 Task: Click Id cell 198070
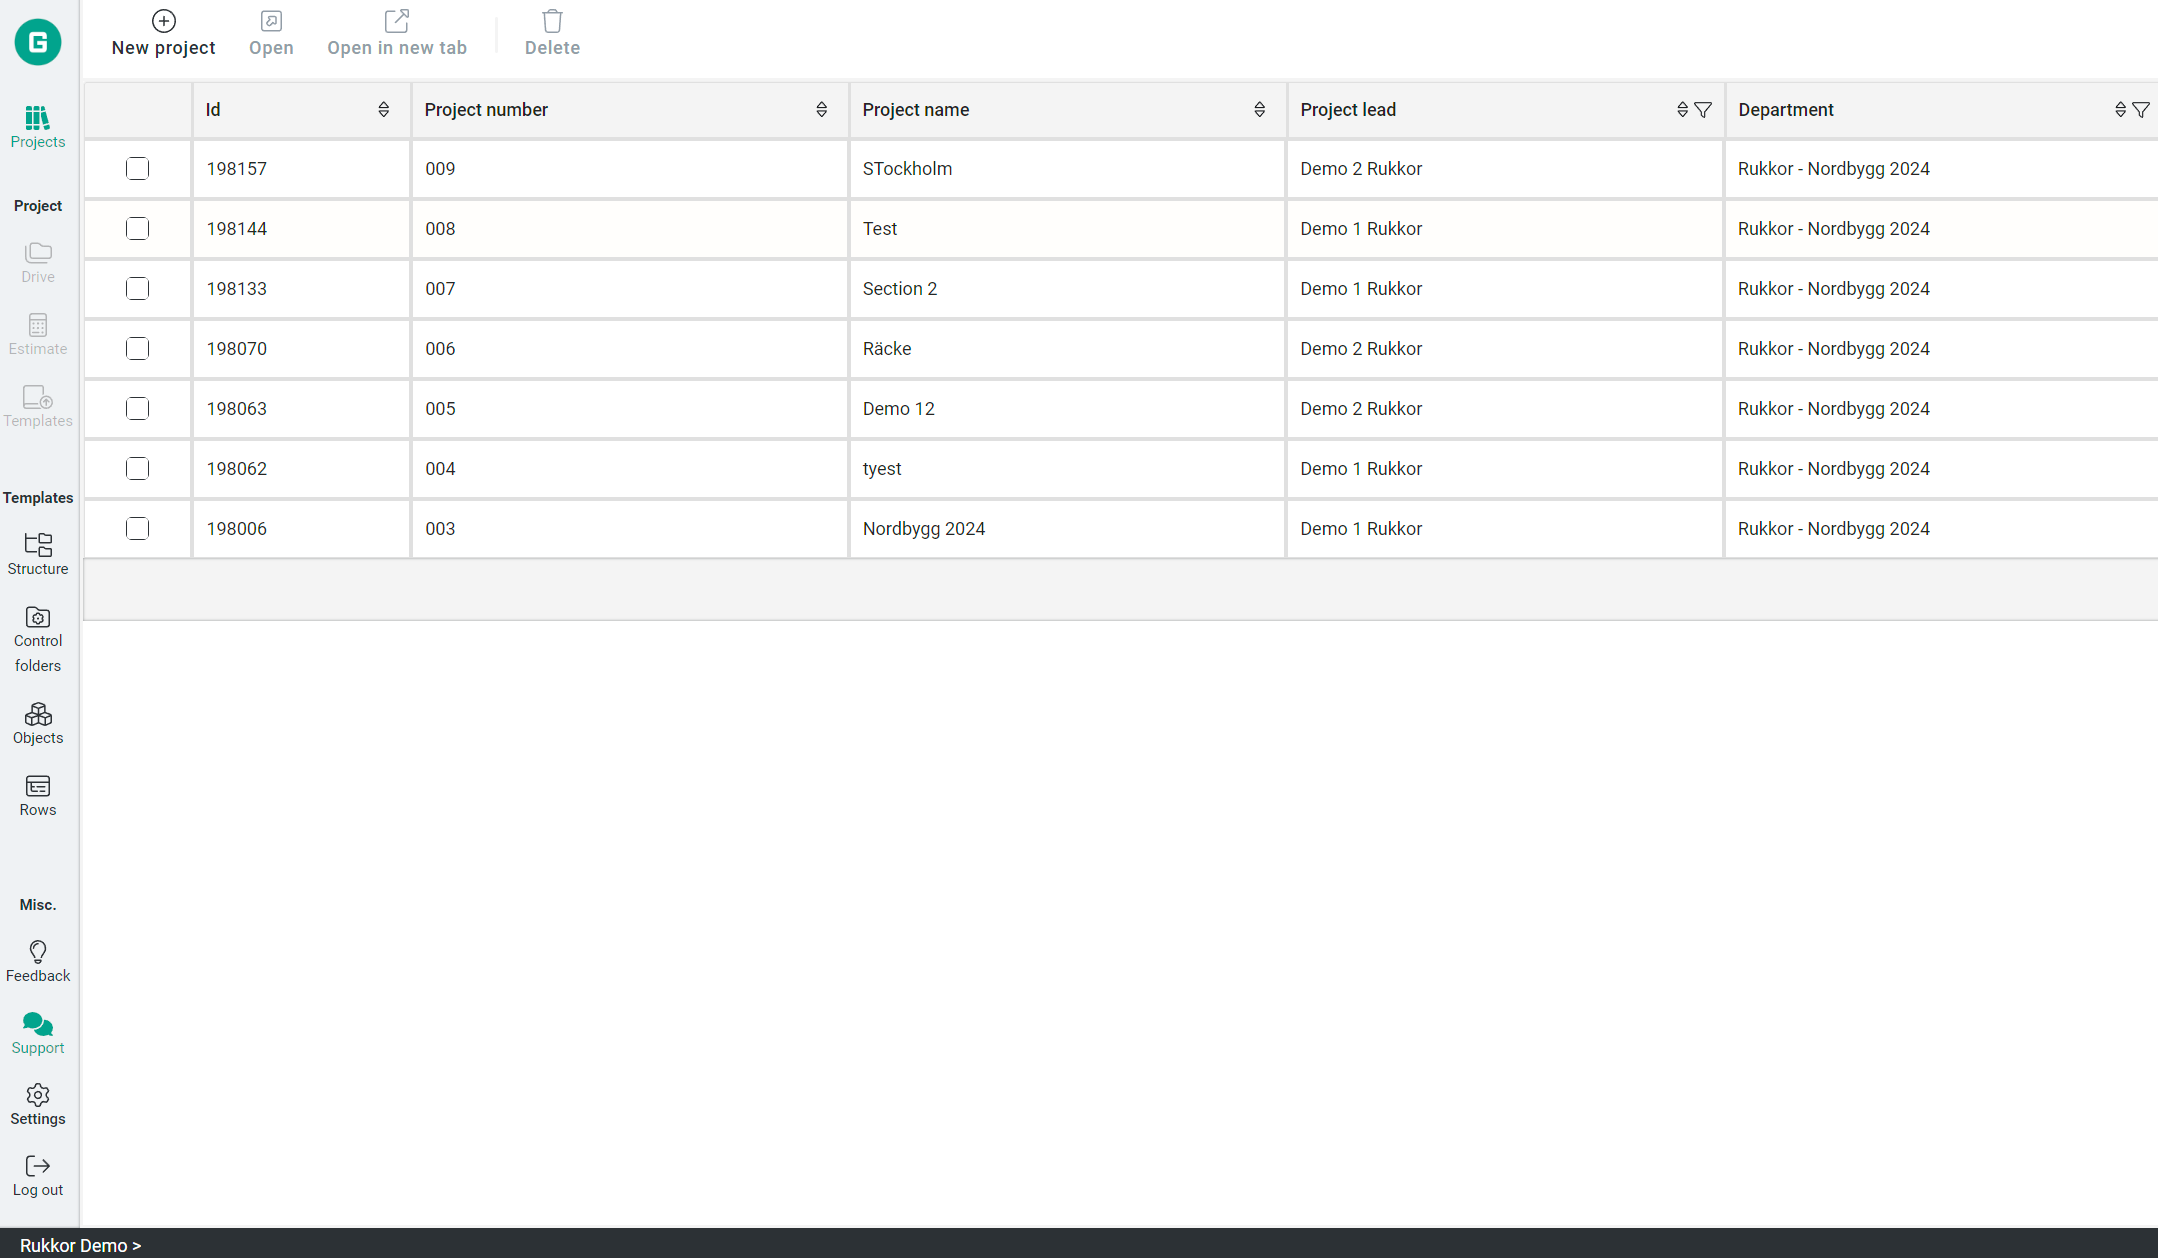click(301, 349)
